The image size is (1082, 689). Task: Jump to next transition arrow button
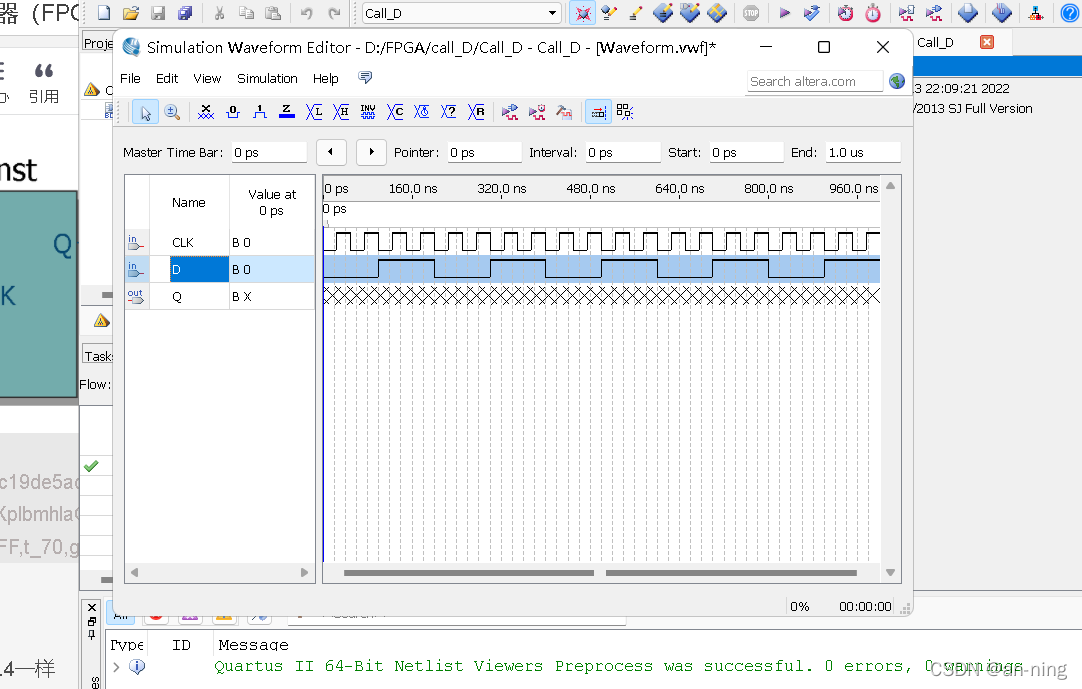point(371,152)
